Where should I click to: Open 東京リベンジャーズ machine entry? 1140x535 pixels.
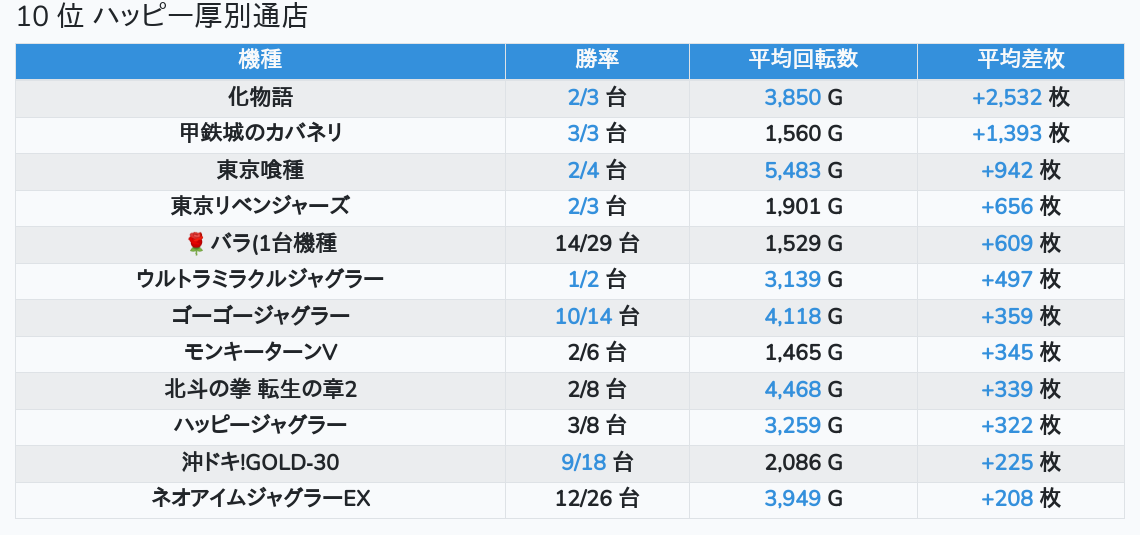260,206
